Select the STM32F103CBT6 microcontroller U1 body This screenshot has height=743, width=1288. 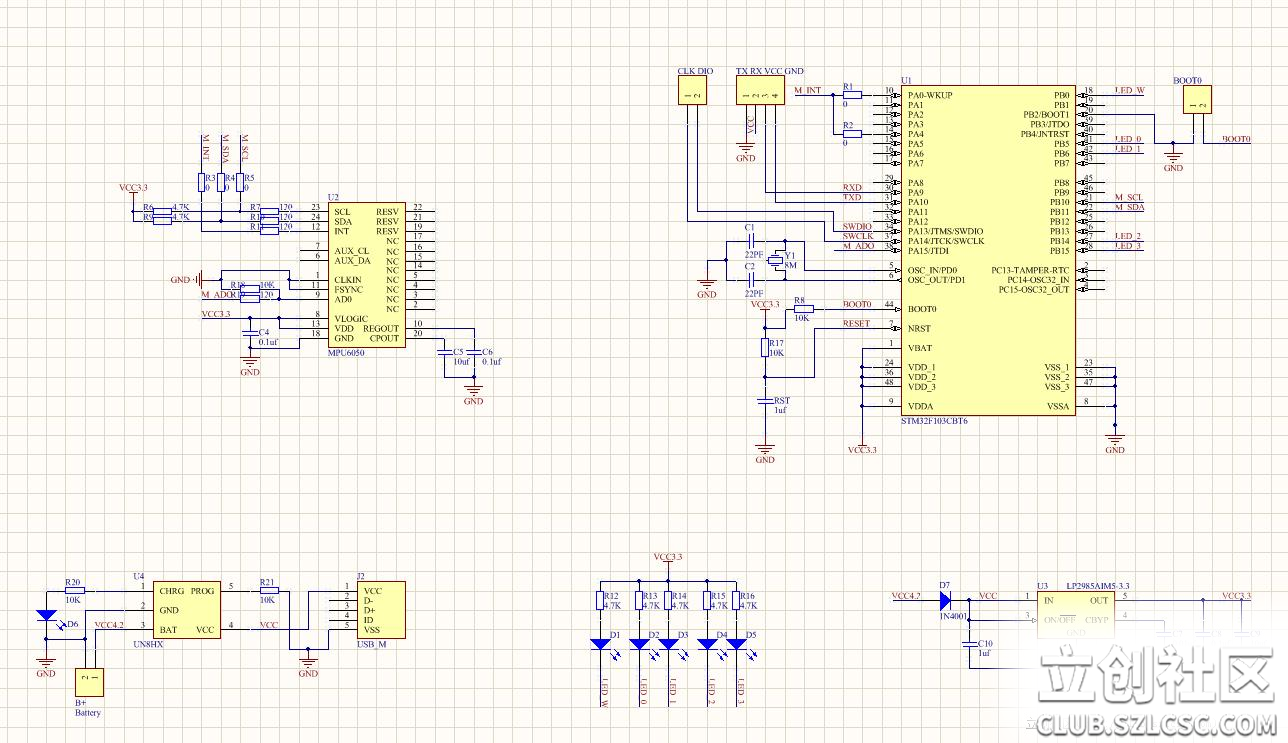coord(988,250)
